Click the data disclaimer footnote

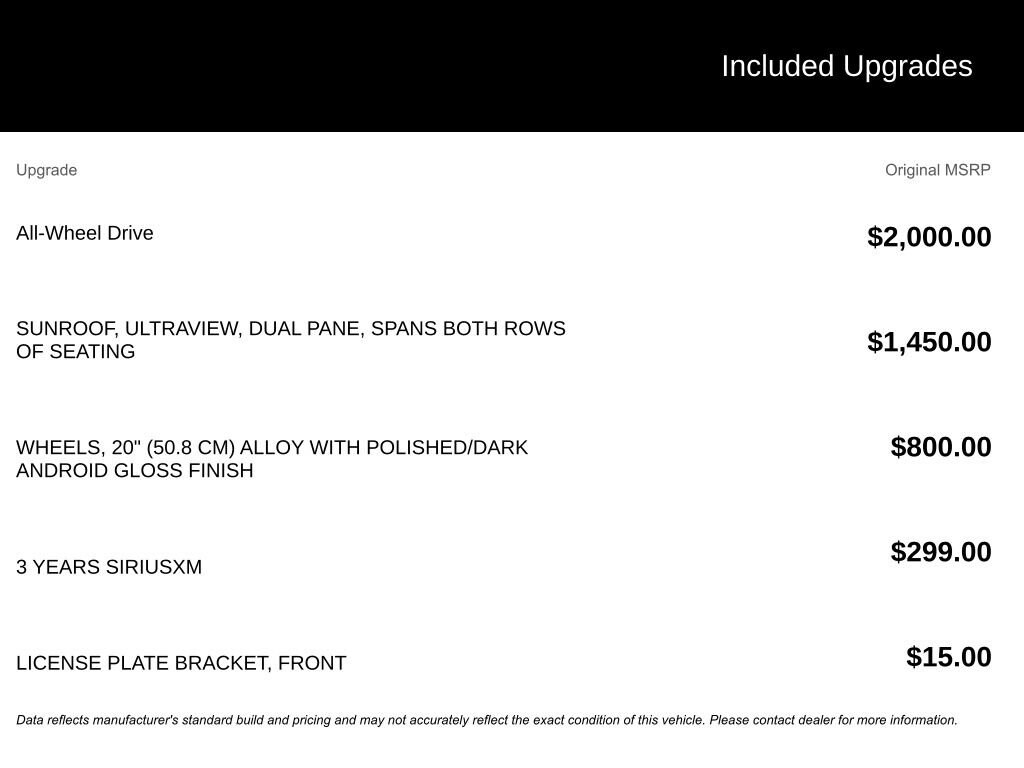pyautogui.click(x=487, y=720)
